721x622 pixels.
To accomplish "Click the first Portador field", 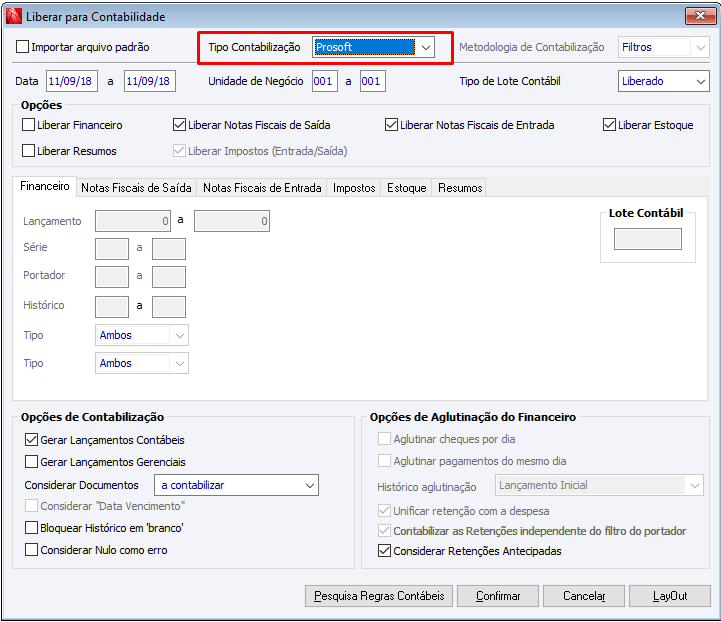I will pyautogui.click(x=112, y=277).
